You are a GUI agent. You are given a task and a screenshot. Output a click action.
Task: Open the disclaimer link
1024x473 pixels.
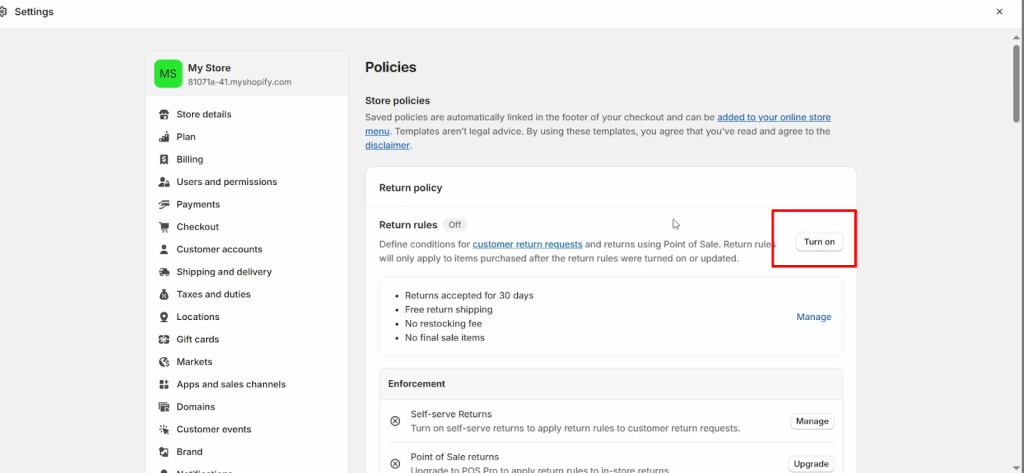(387, 145)
